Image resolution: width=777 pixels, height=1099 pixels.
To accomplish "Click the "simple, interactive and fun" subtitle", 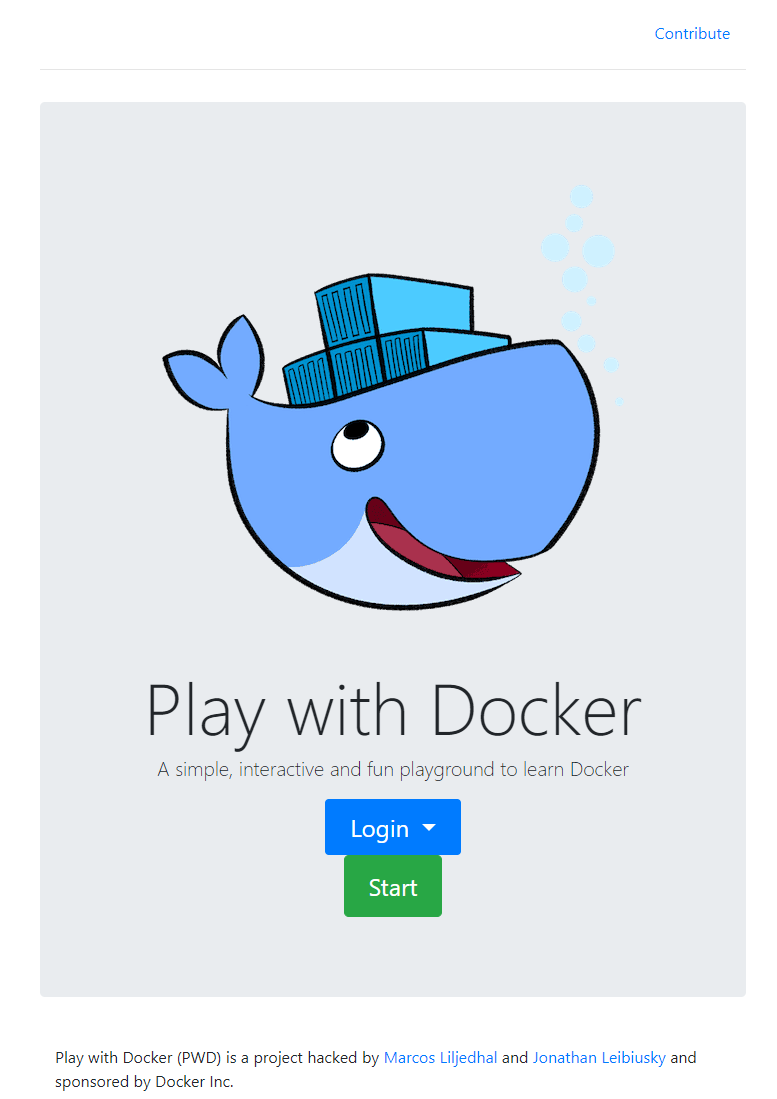I will (x=392, y=770).
